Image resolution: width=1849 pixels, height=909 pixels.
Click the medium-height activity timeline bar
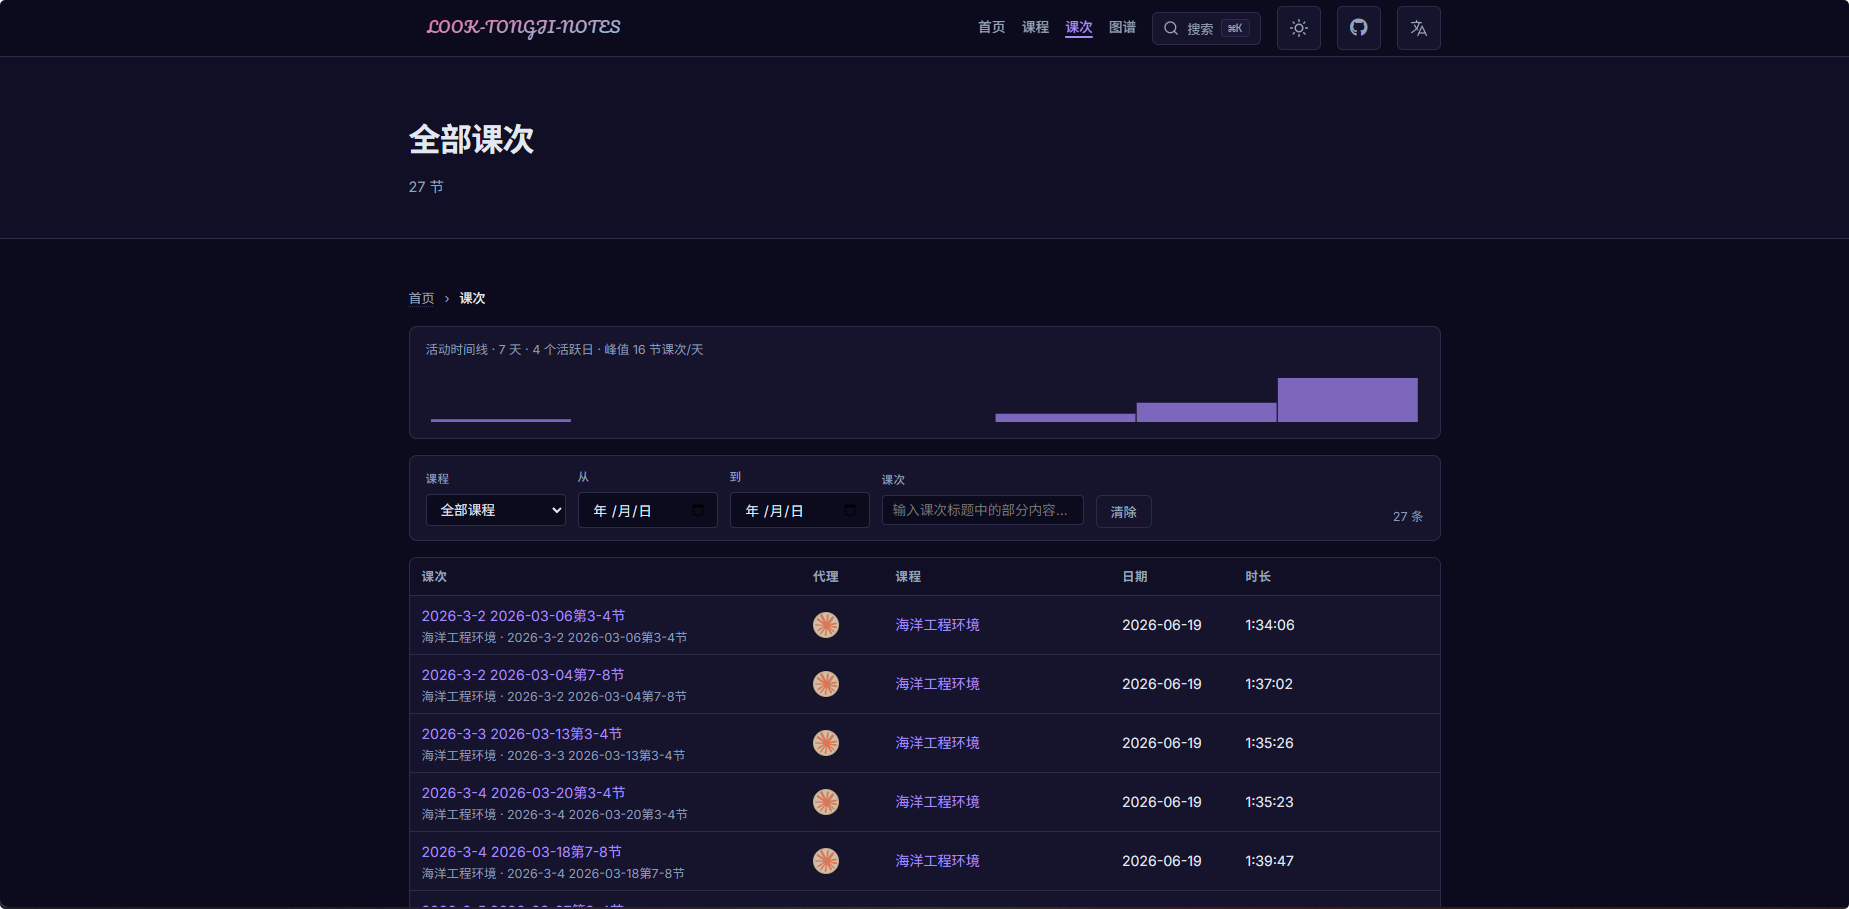tap(1206, 412)
